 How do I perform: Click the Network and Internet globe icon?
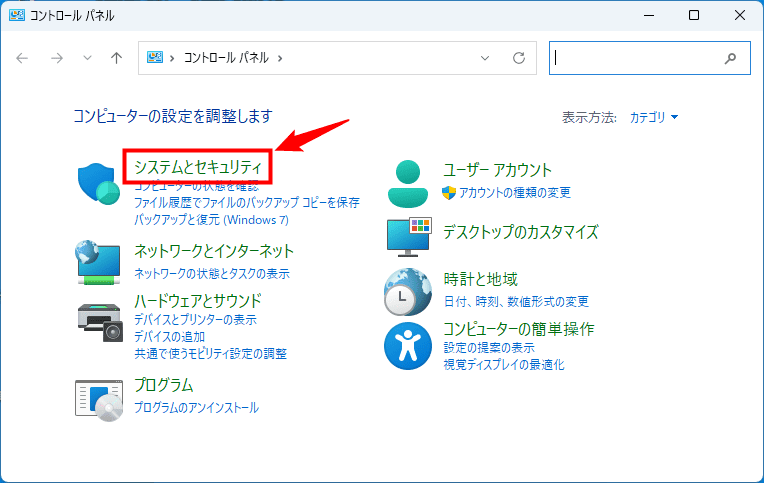click(98, 262)
